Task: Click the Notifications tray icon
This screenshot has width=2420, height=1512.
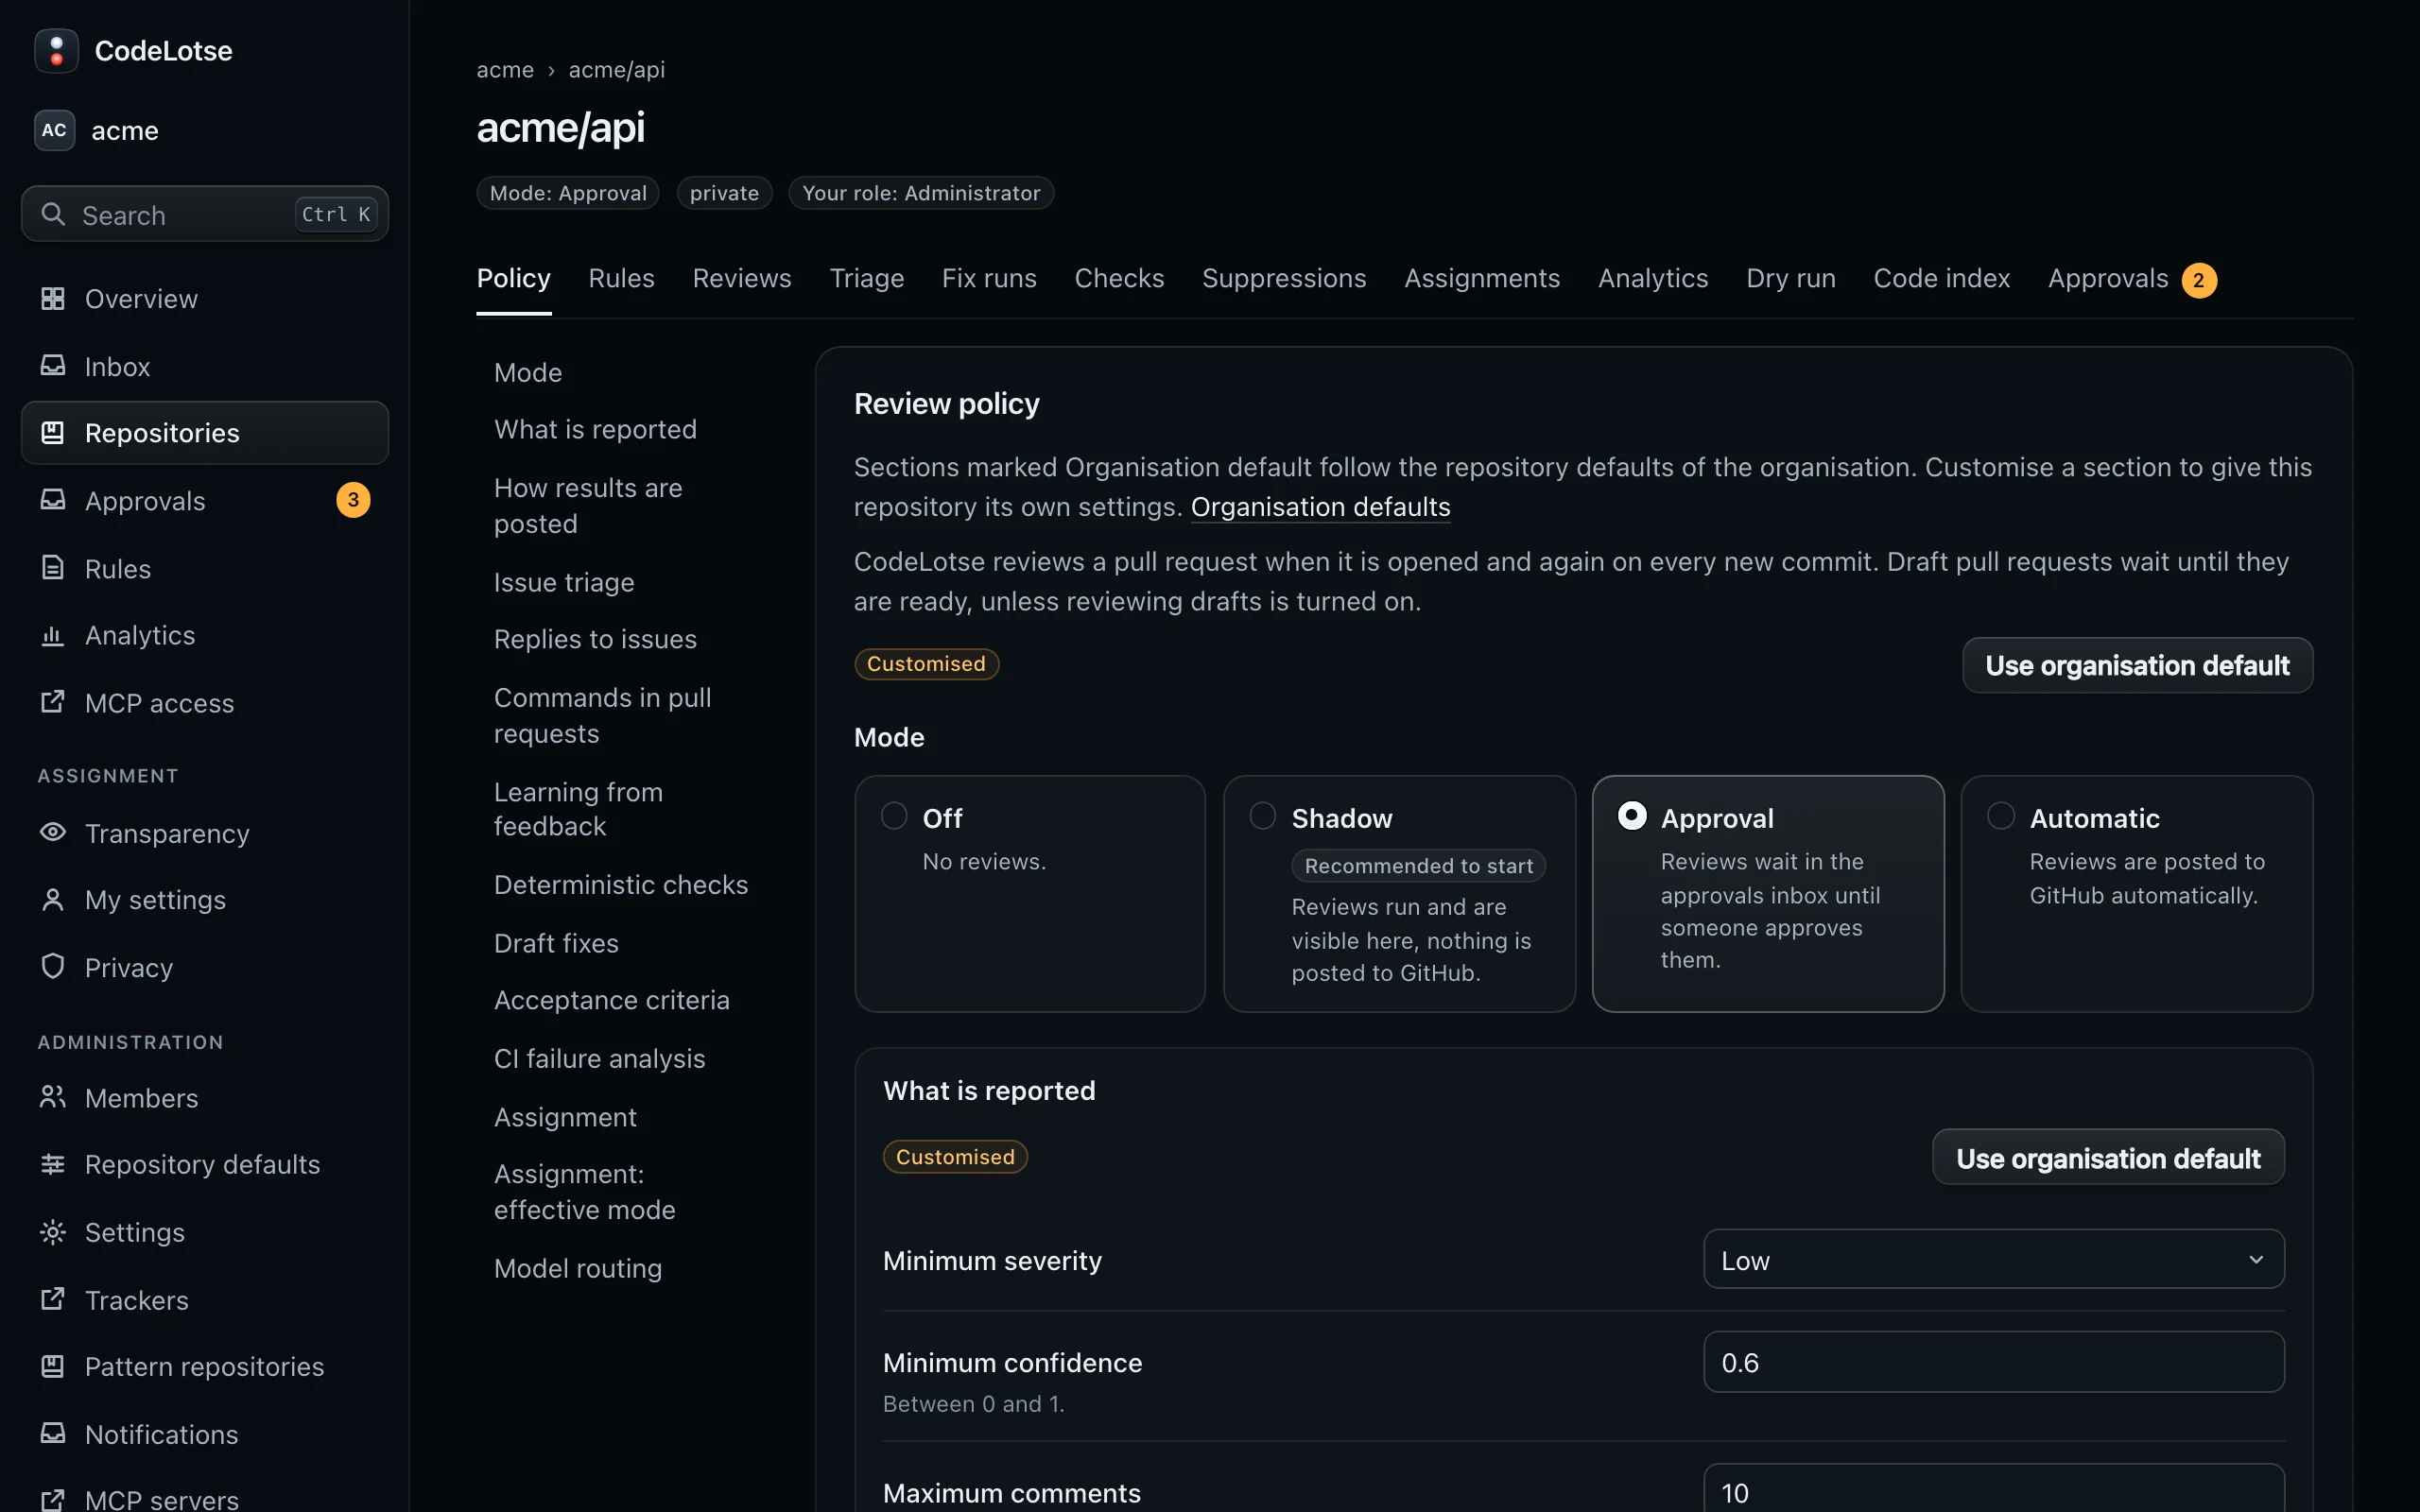Action: (x=52, y=1433)
